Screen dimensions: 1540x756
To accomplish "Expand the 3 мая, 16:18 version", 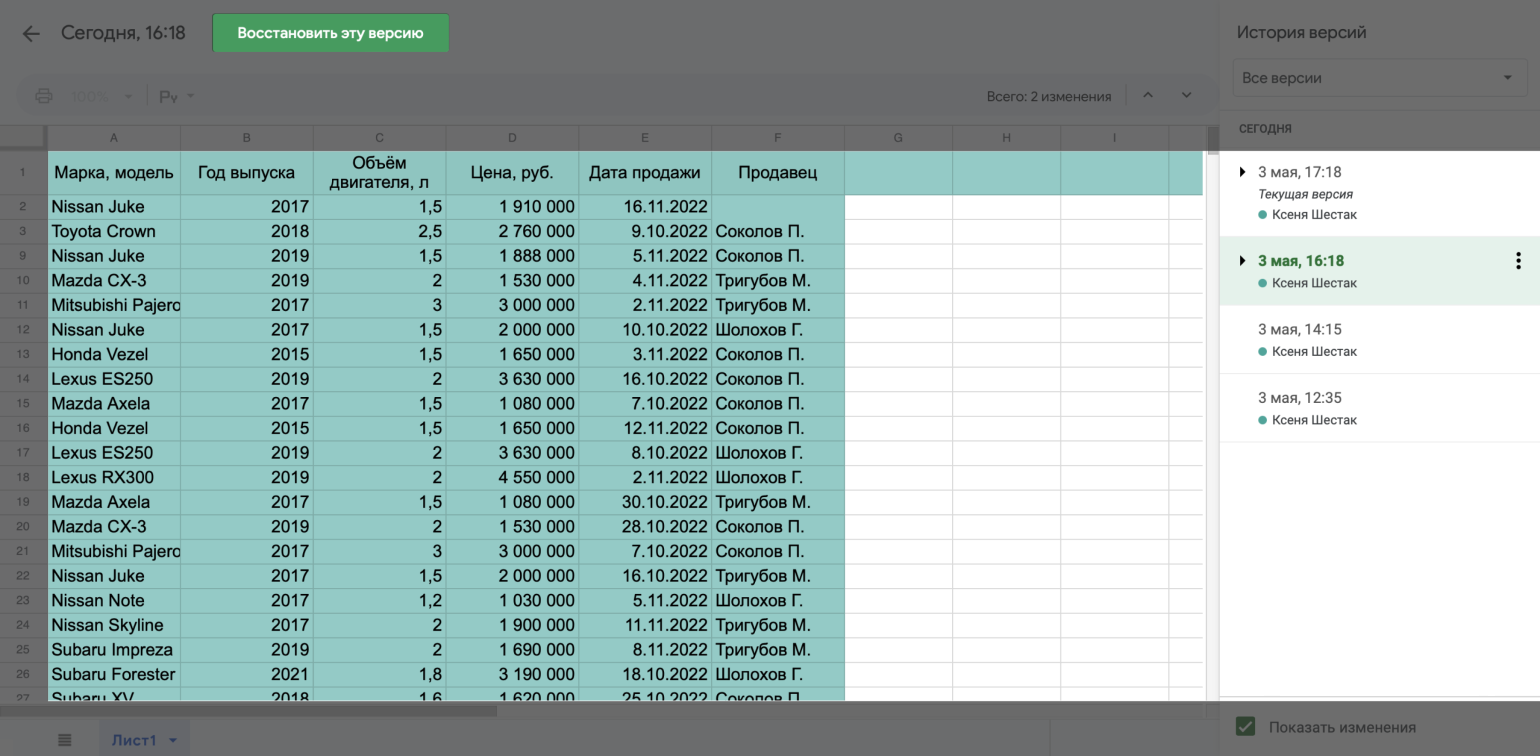I will (1243, 261).
